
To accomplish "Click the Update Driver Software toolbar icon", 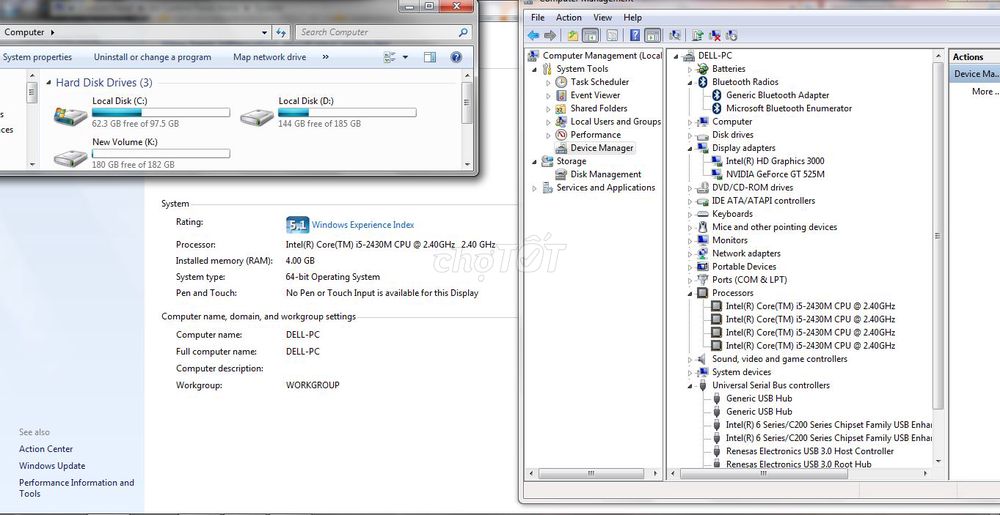I will coord(698,35).
